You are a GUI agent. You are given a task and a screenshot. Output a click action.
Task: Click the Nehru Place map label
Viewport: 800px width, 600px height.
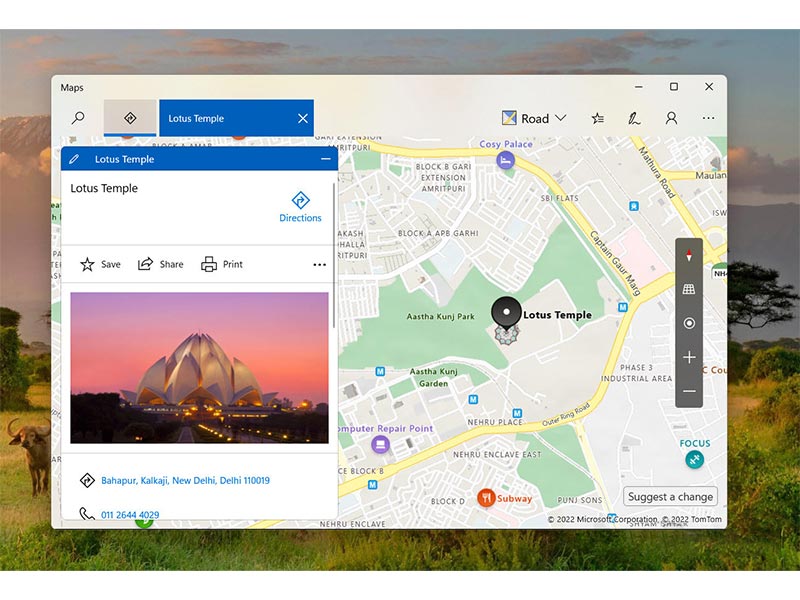pyautogui.click(x=495, y=422)
